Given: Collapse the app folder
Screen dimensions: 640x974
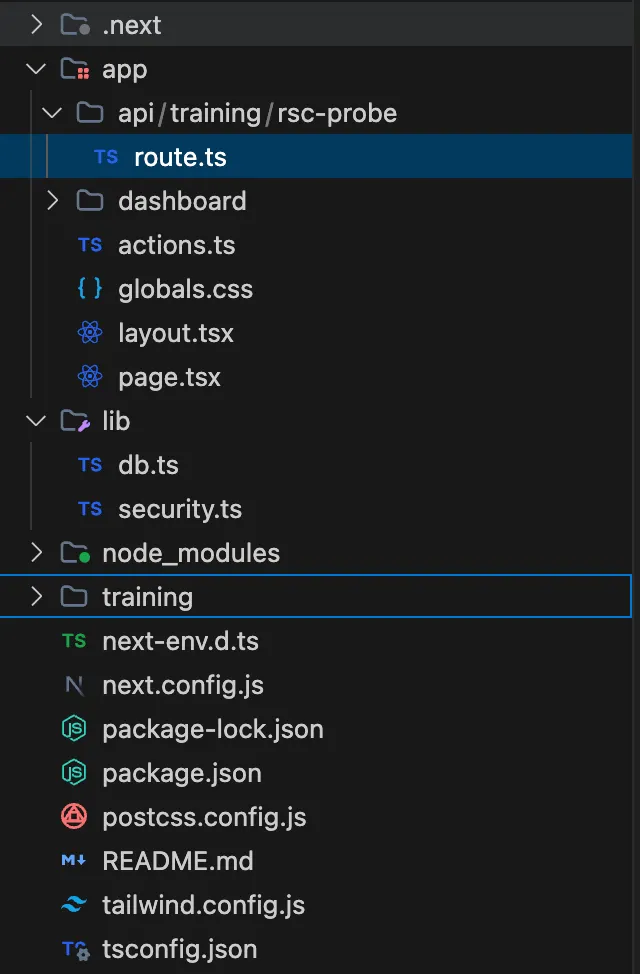Looking at the screenshot, I should point(36,69).
